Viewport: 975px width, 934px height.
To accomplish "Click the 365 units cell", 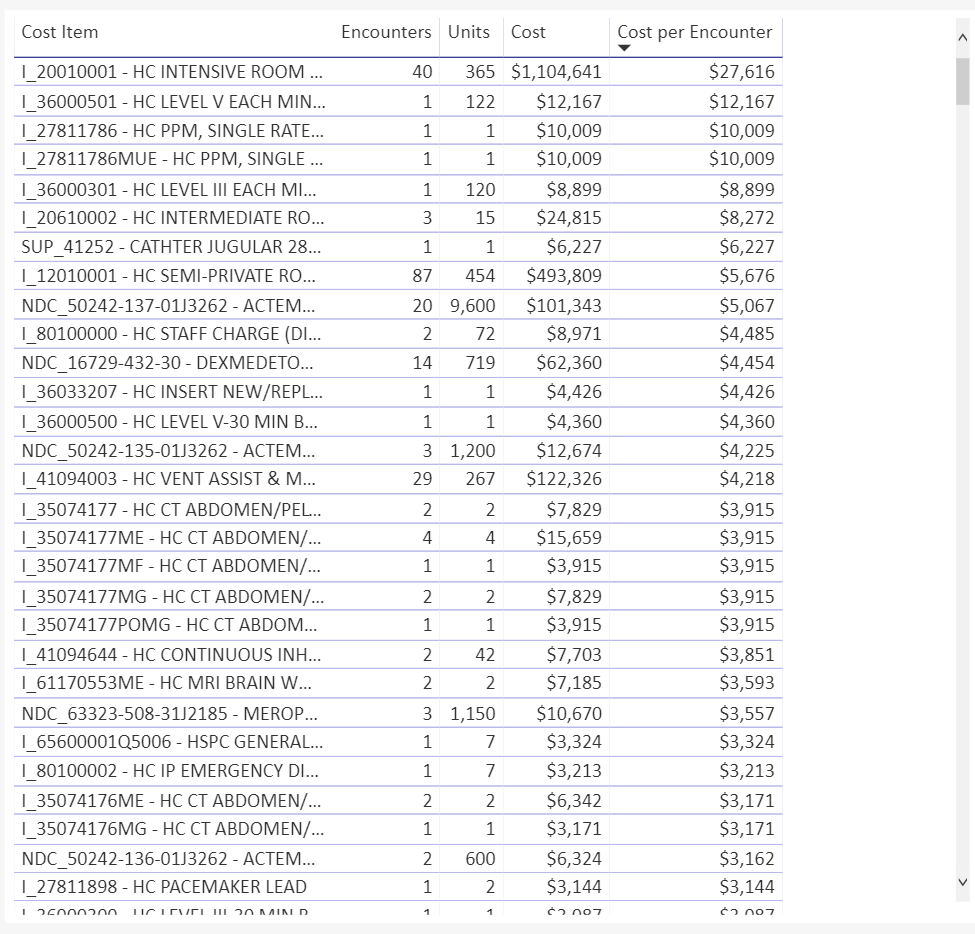I will 480,72.
